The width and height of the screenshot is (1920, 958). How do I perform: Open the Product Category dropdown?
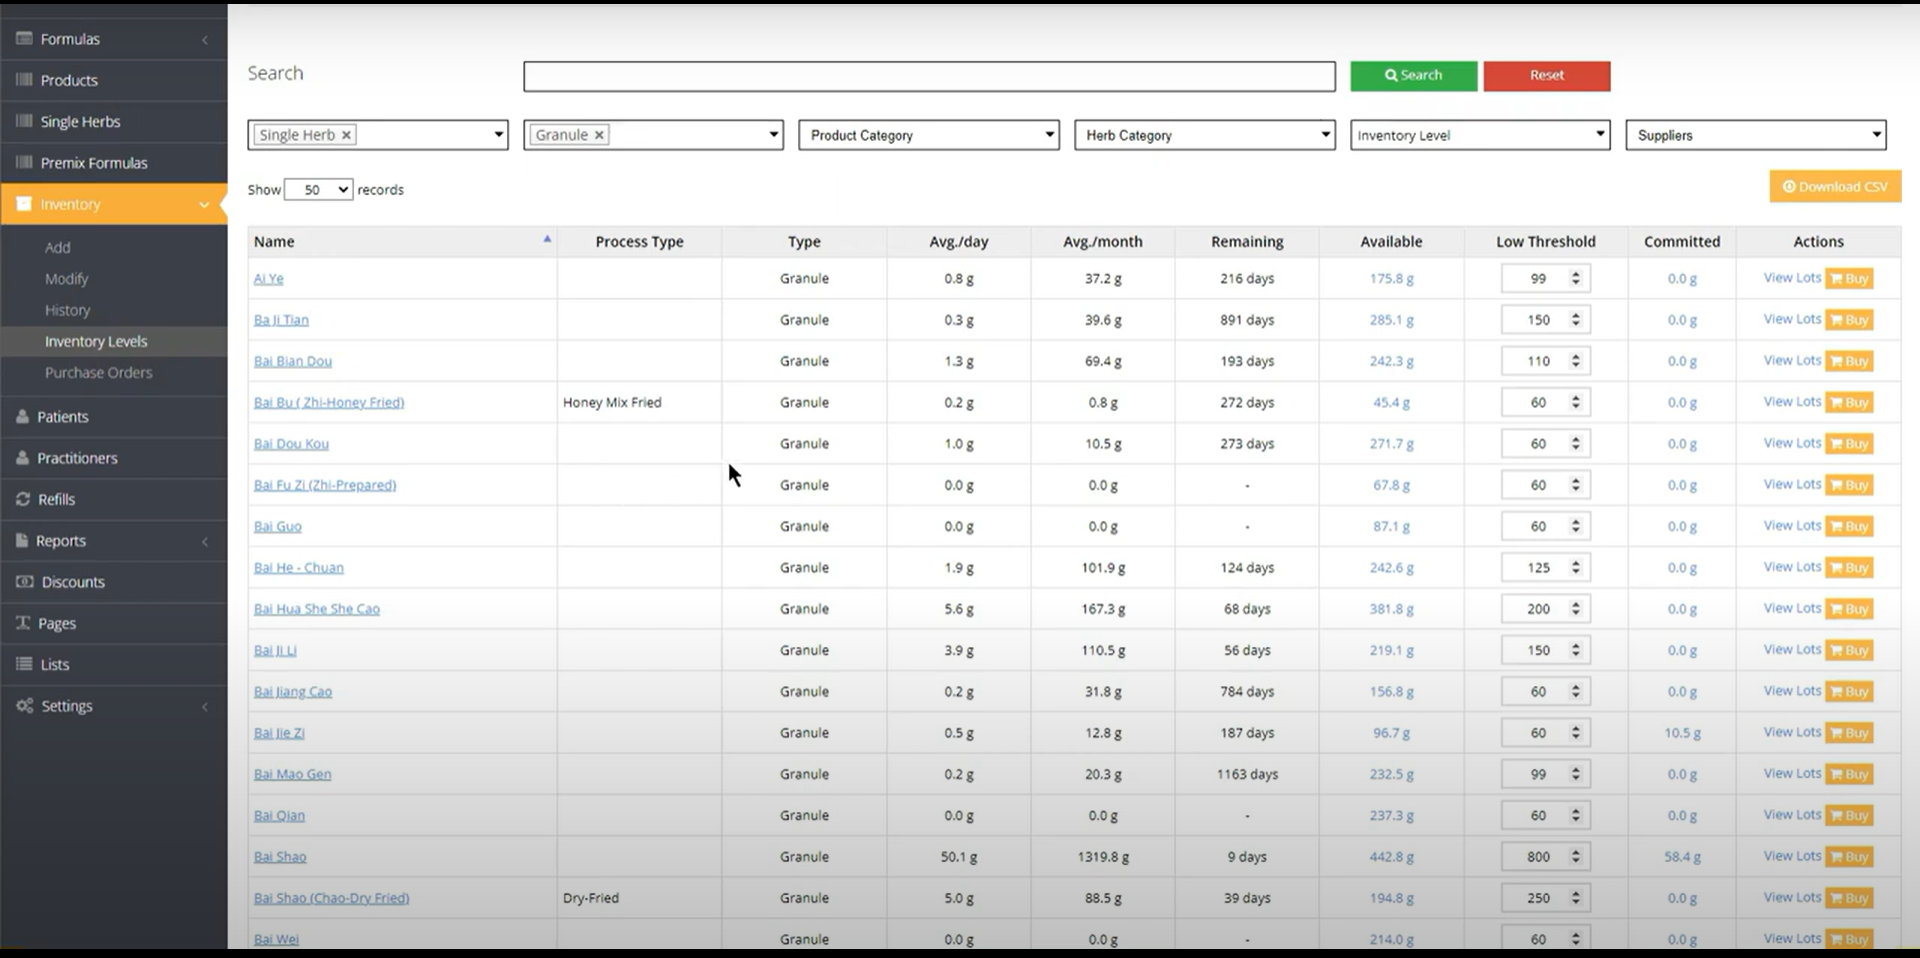929,135
